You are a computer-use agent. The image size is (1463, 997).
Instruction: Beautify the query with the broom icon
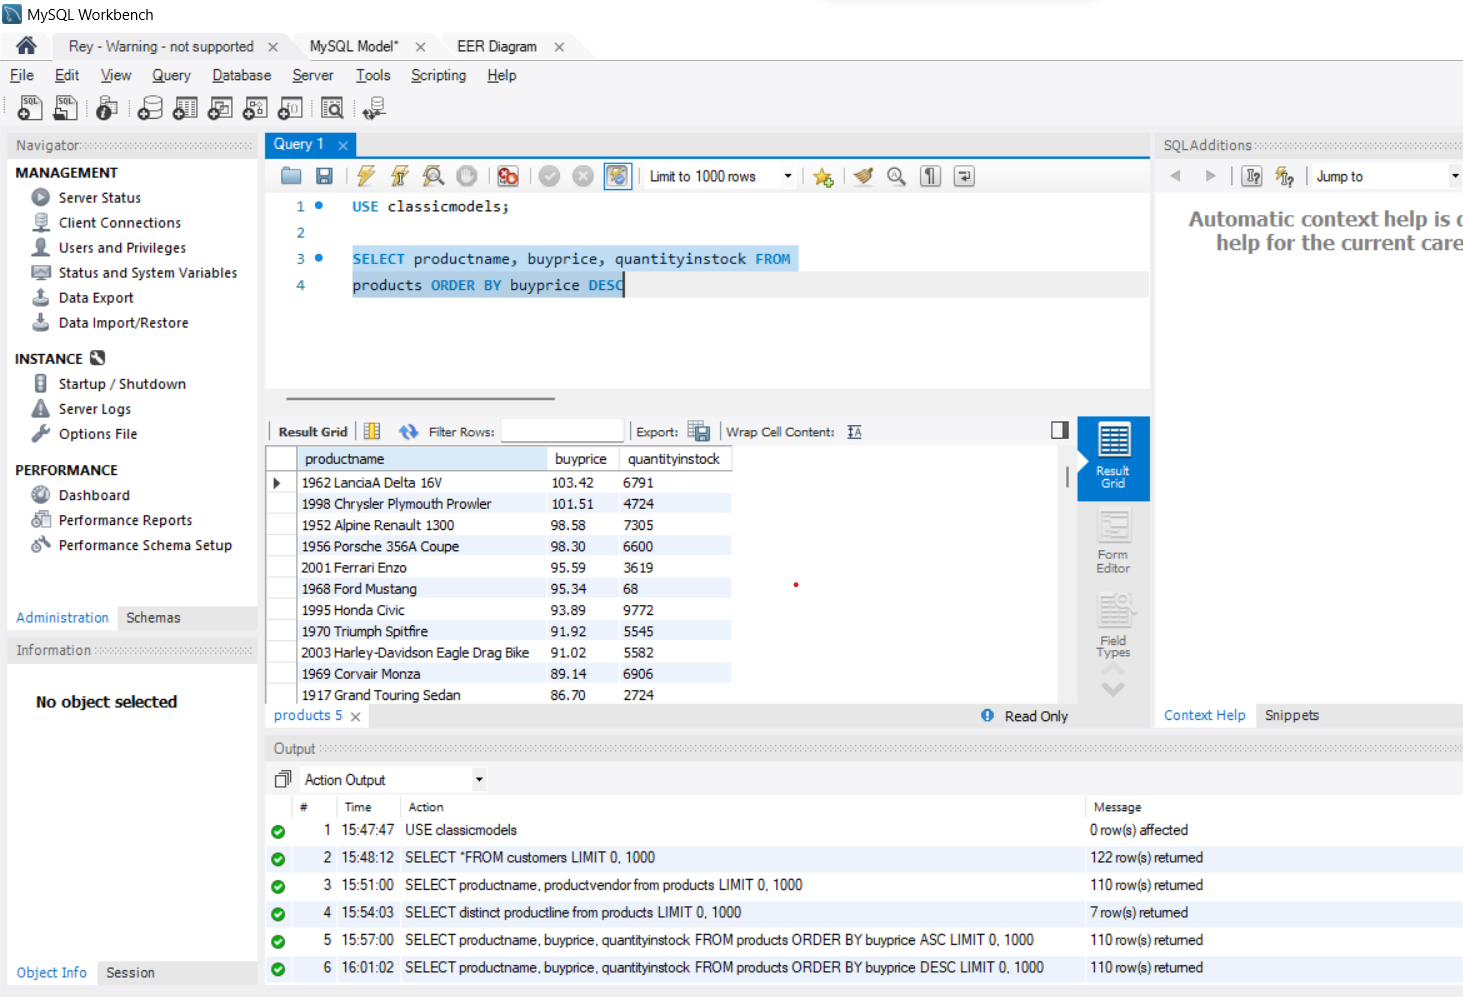pos(863,176)
